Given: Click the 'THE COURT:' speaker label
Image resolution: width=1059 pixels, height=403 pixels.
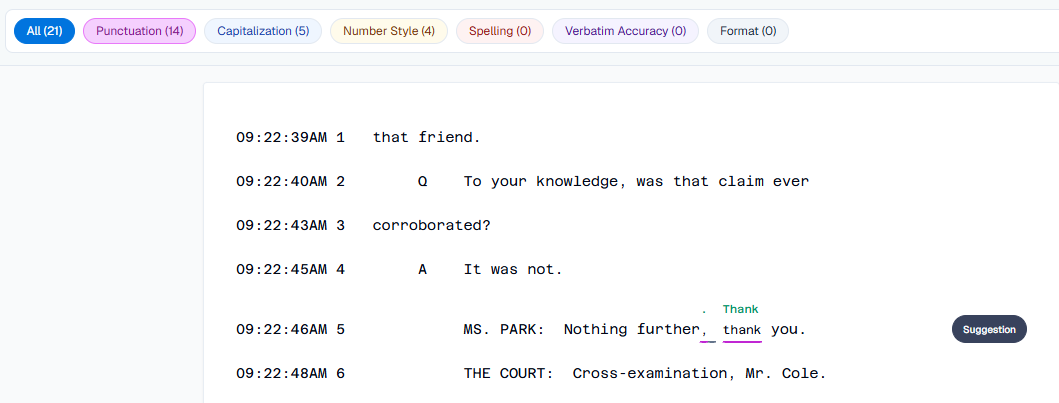Looking at the screenshot, I should pyautogui.click(x=509, y=373).
